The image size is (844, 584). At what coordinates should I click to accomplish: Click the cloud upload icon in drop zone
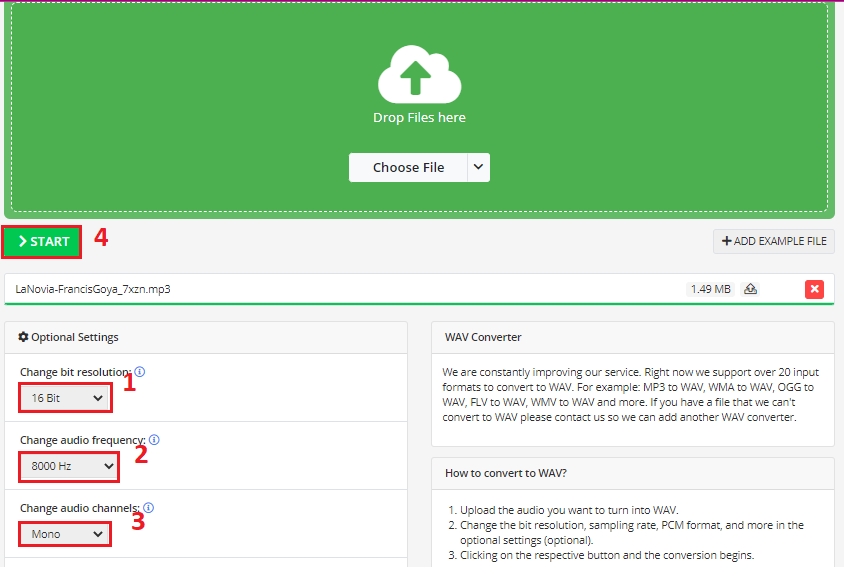click(419, 74)
